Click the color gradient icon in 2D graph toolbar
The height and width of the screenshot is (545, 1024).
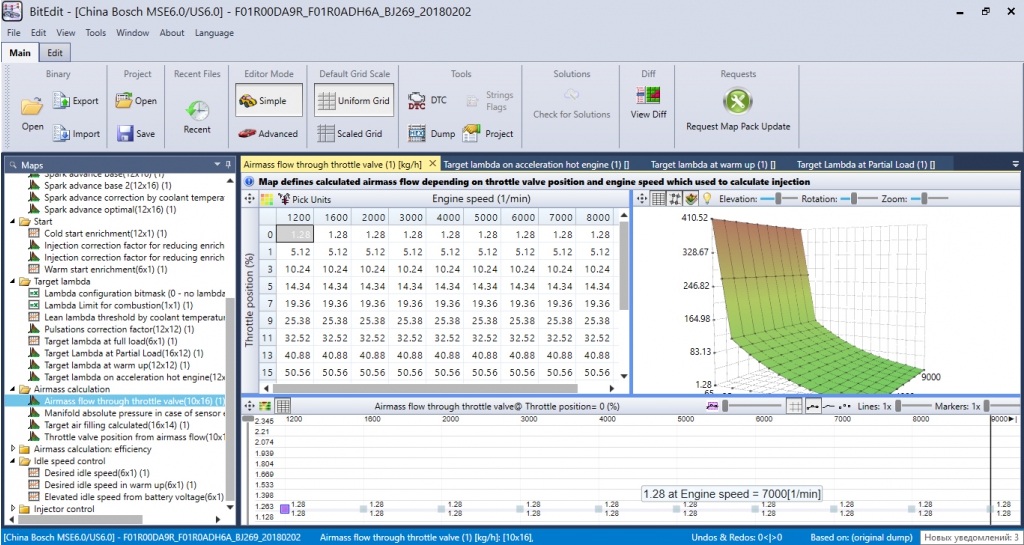click(265, 406)
